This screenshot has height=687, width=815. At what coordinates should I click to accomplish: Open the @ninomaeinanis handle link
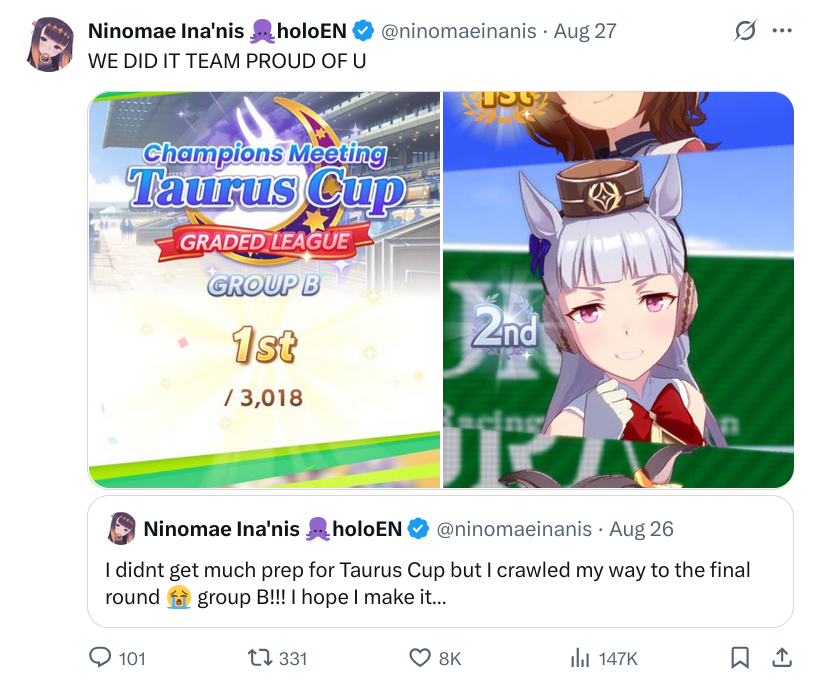click(458, 31)
